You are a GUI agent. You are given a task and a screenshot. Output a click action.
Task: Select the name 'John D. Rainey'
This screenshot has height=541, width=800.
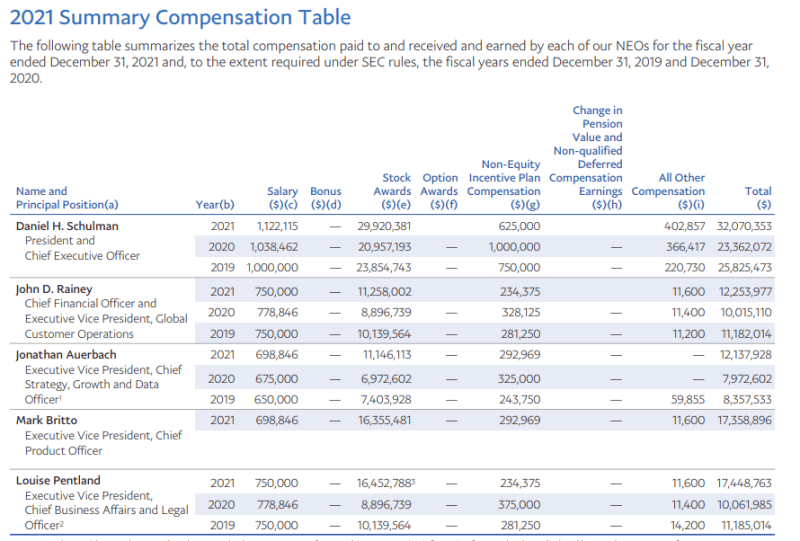tap(54, 289)
